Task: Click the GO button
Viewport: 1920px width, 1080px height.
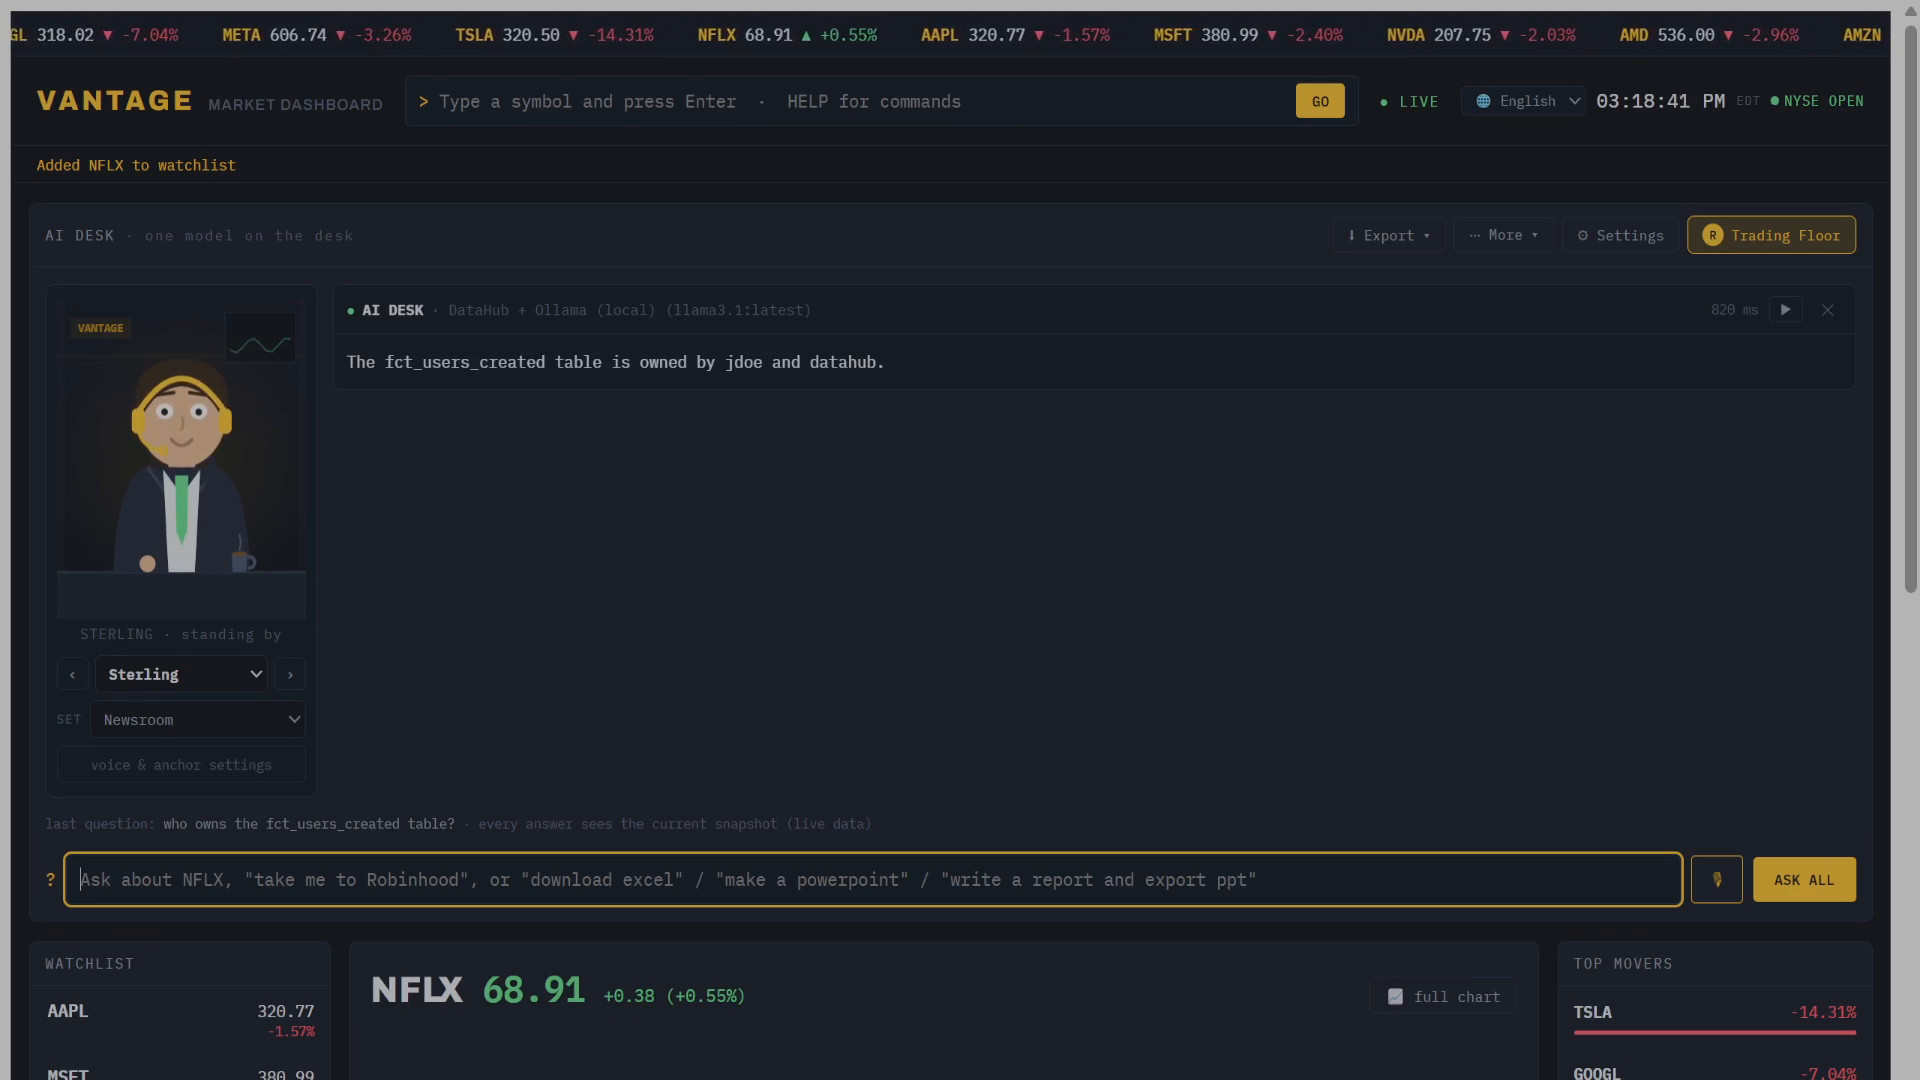Action: pos(1320,101)
